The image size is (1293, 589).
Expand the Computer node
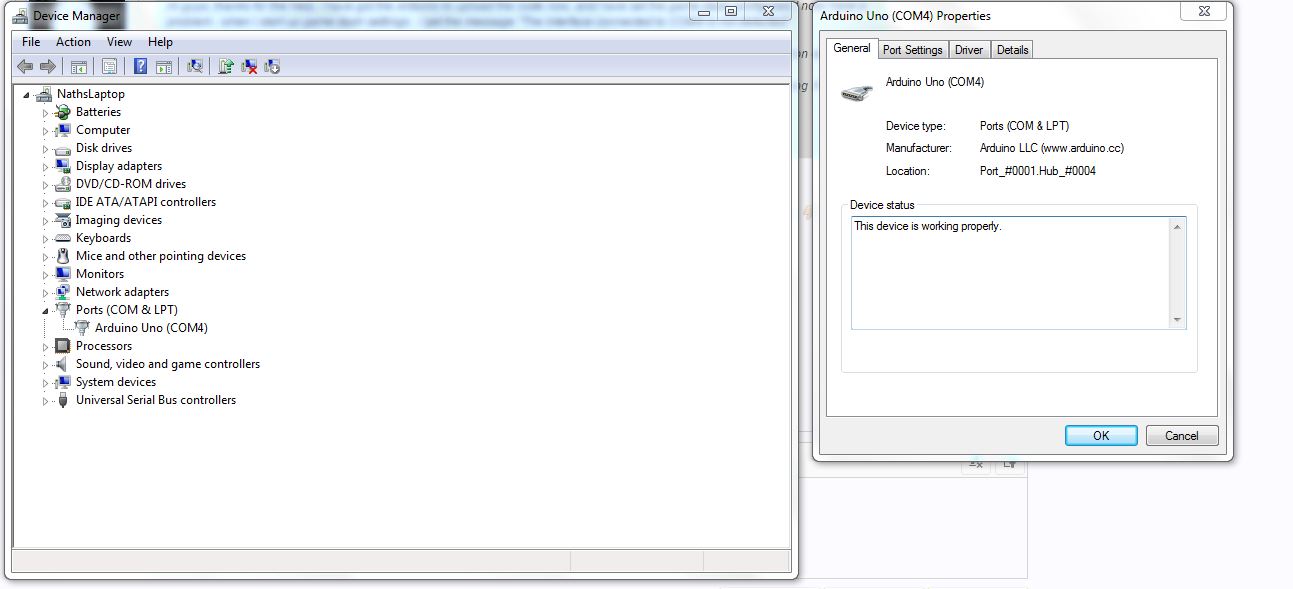pos(45,130)
